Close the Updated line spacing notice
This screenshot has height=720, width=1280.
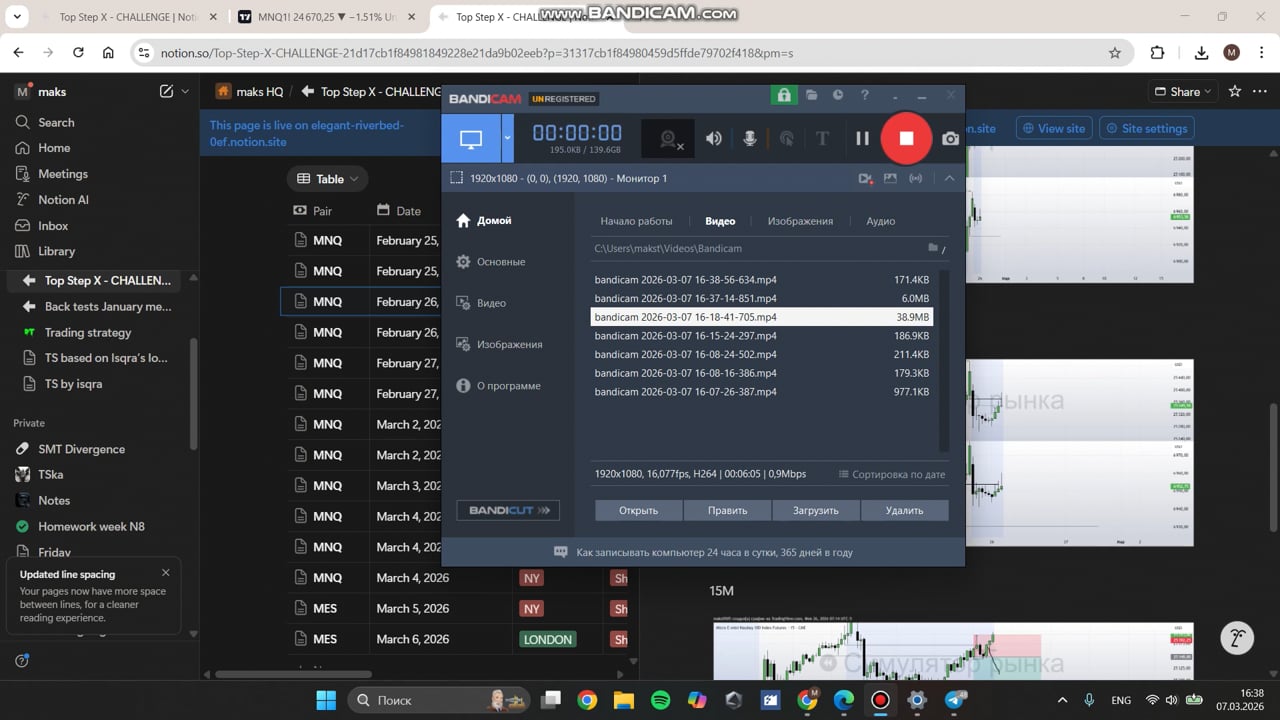coord(166,573)
